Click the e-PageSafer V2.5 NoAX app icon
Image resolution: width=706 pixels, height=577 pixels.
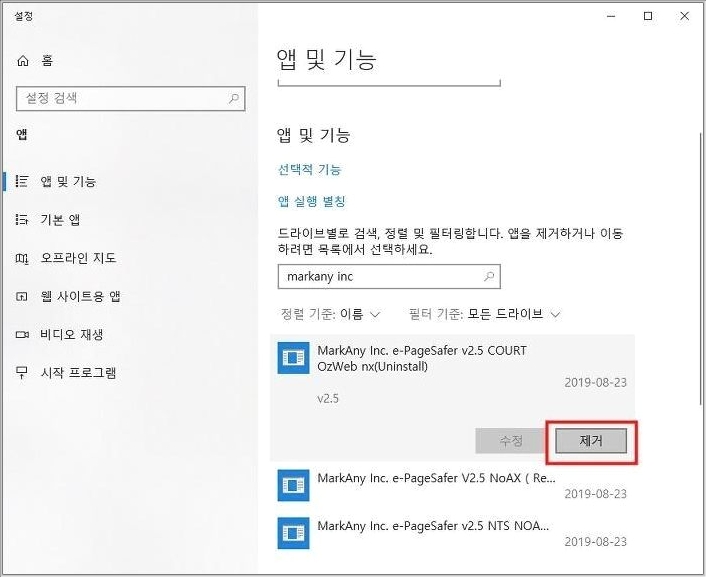click(294, 485)
